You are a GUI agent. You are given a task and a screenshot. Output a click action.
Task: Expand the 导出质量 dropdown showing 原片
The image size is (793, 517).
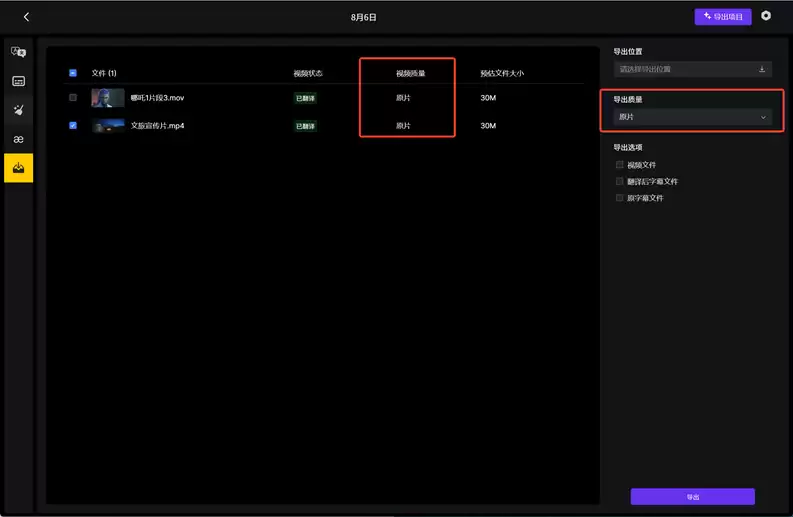coord(692,117)
